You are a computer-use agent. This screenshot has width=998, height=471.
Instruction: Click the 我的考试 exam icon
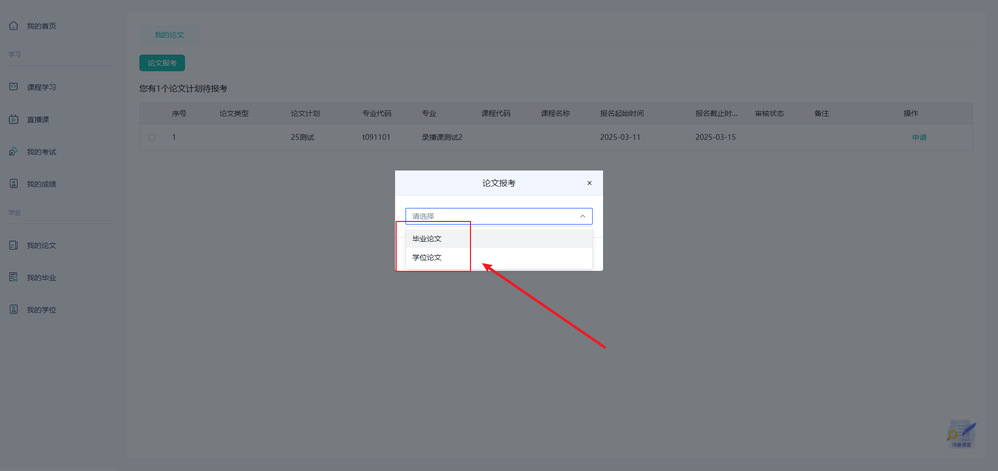coord(13,152)
